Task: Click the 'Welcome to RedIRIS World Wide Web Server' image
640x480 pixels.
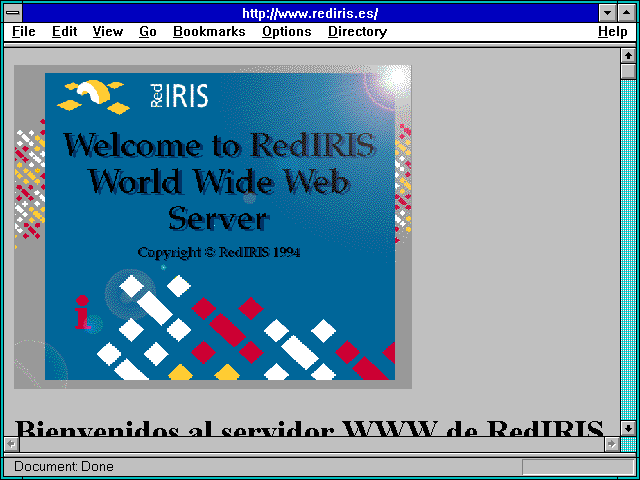Action: coord(213,227)
